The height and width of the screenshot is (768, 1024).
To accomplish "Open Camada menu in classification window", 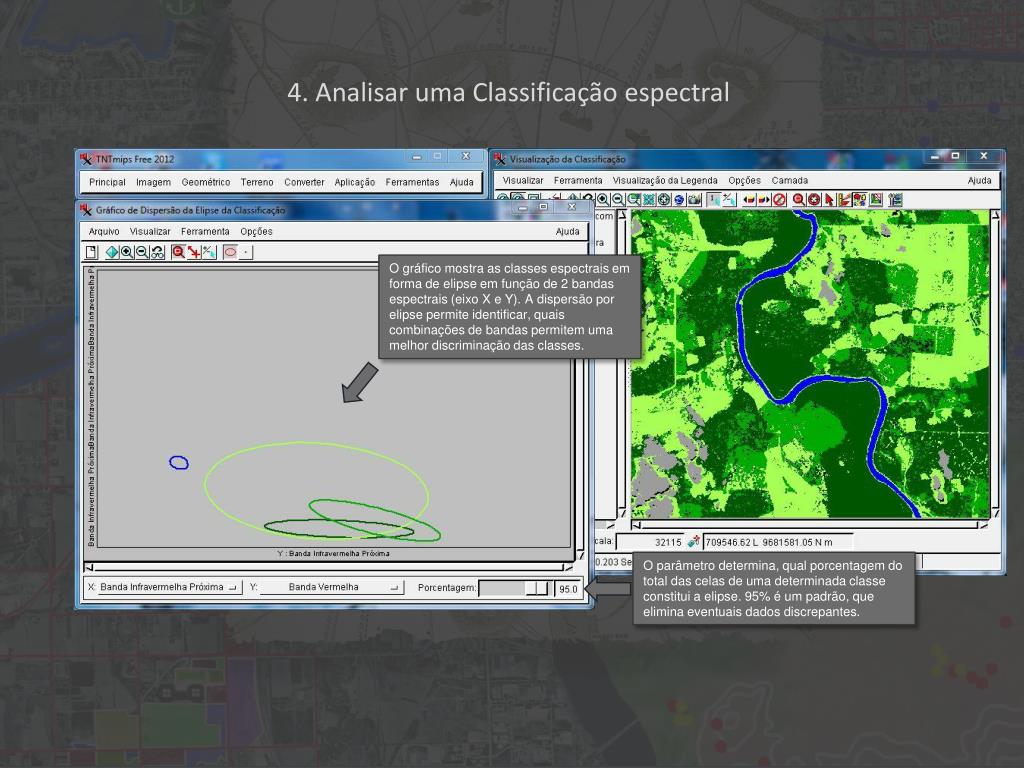I will point(790,180).
